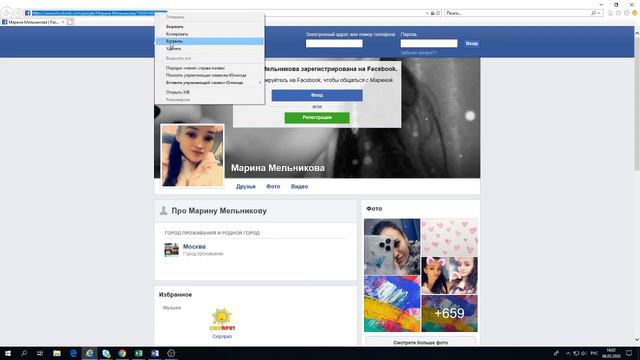
Task: Open the Видео profile tab
Action: (x=300, y=187)
